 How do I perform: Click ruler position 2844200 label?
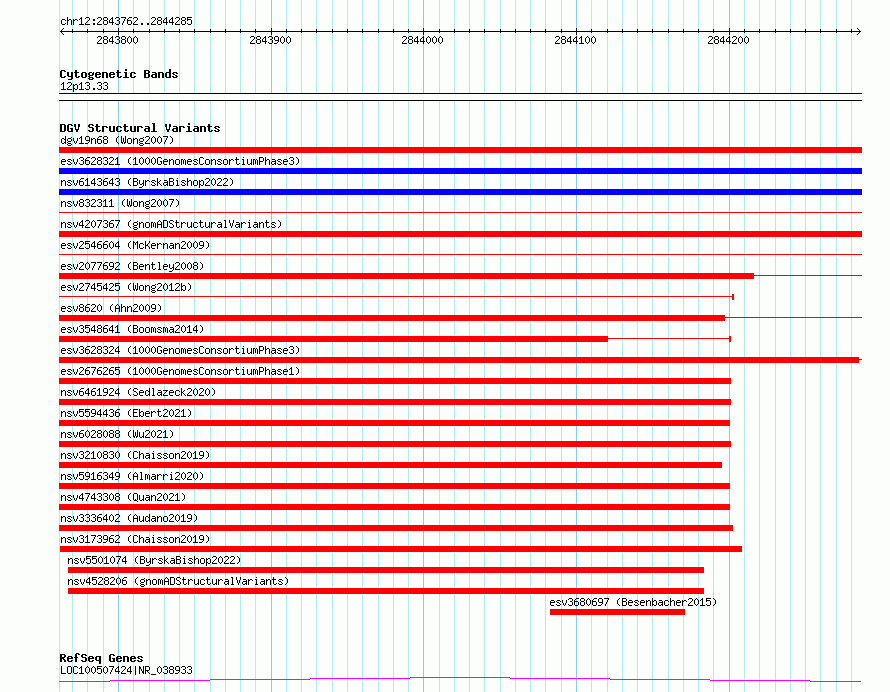pos(728,40)
